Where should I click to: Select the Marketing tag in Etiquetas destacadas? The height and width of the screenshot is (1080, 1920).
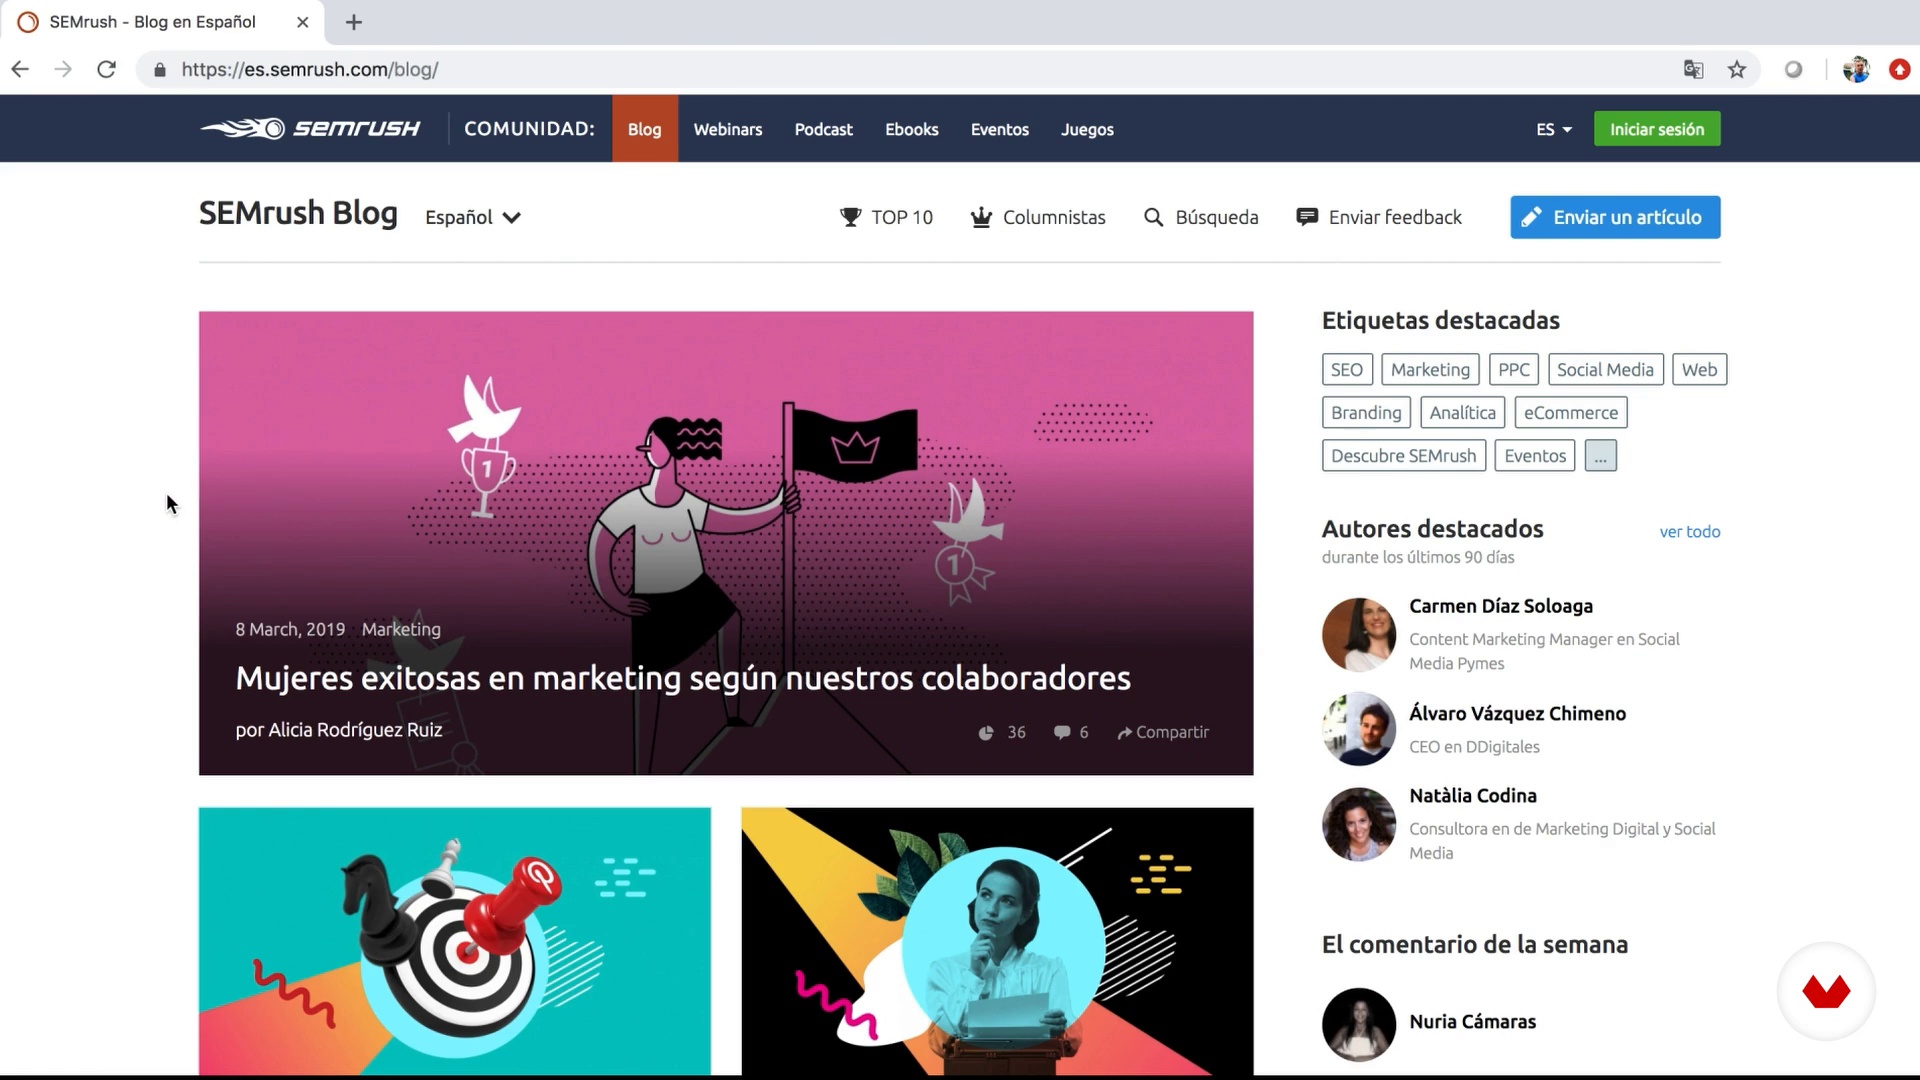pos(1430,370)
